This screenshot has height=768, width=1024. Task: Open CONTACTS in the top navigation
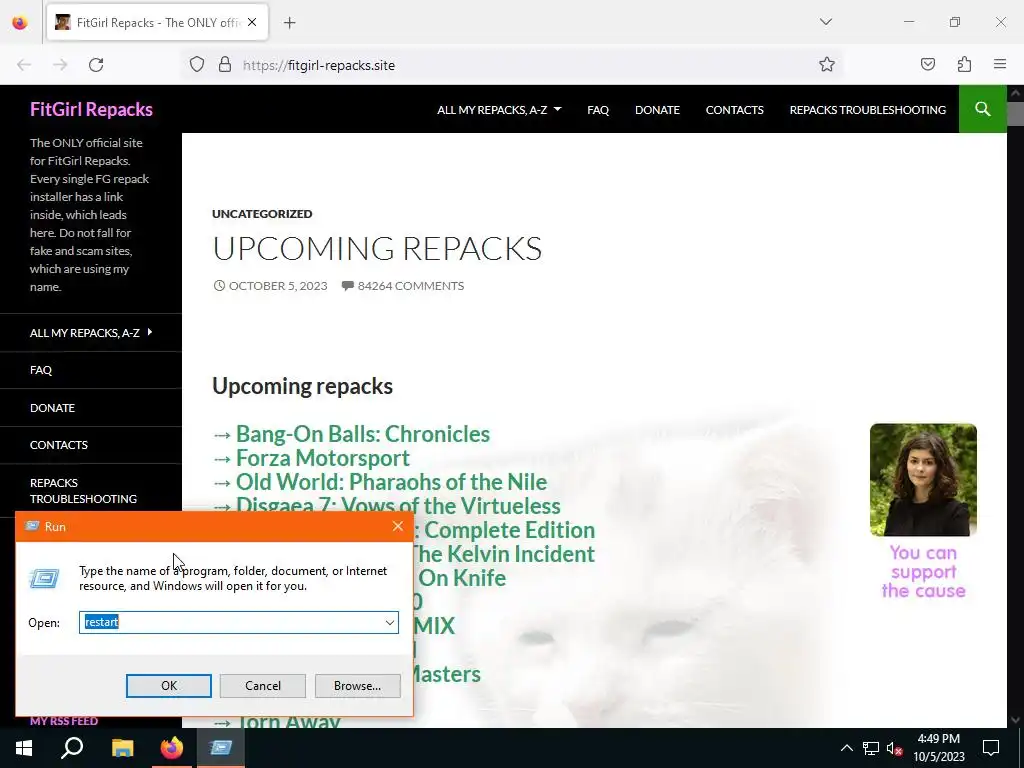[734, 110]
